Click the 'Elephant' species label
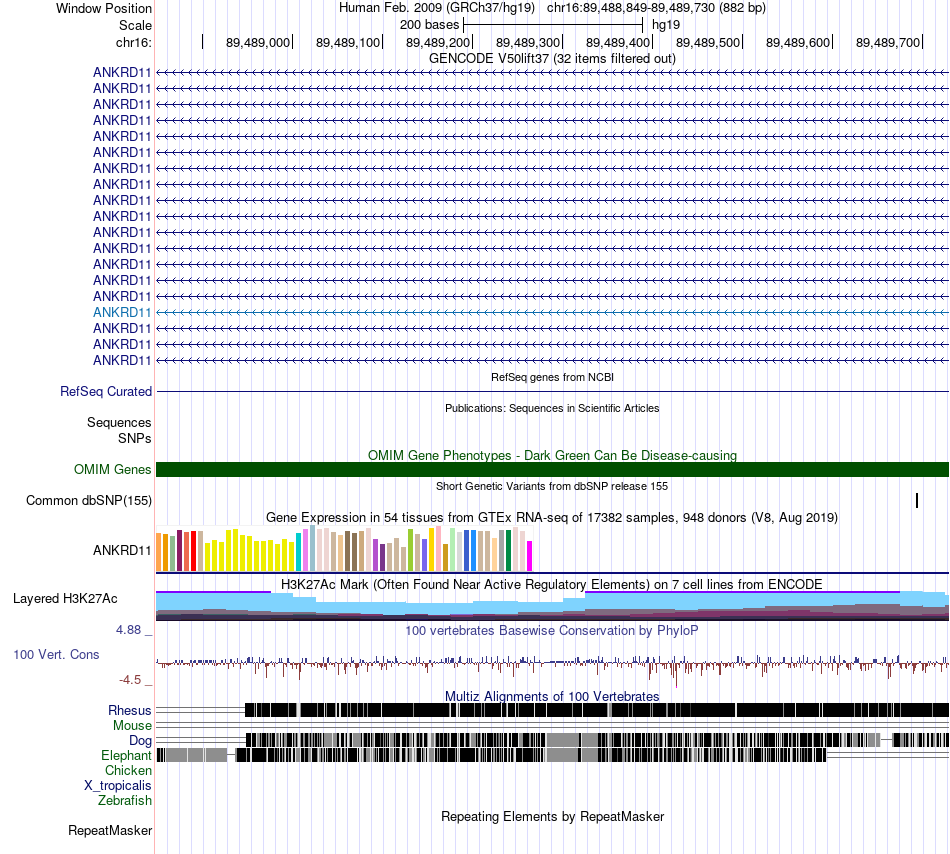The height and width of the screenshot is (854, 950). tap(127, 756)
